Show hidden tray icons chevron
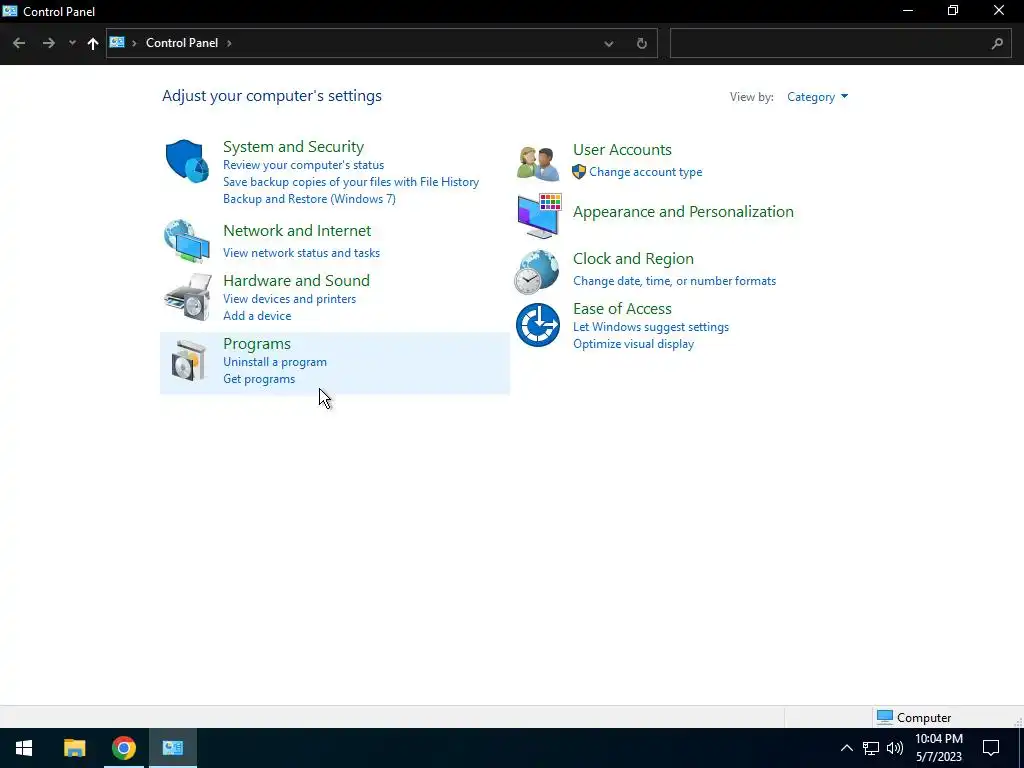 [x=846, y=748]
